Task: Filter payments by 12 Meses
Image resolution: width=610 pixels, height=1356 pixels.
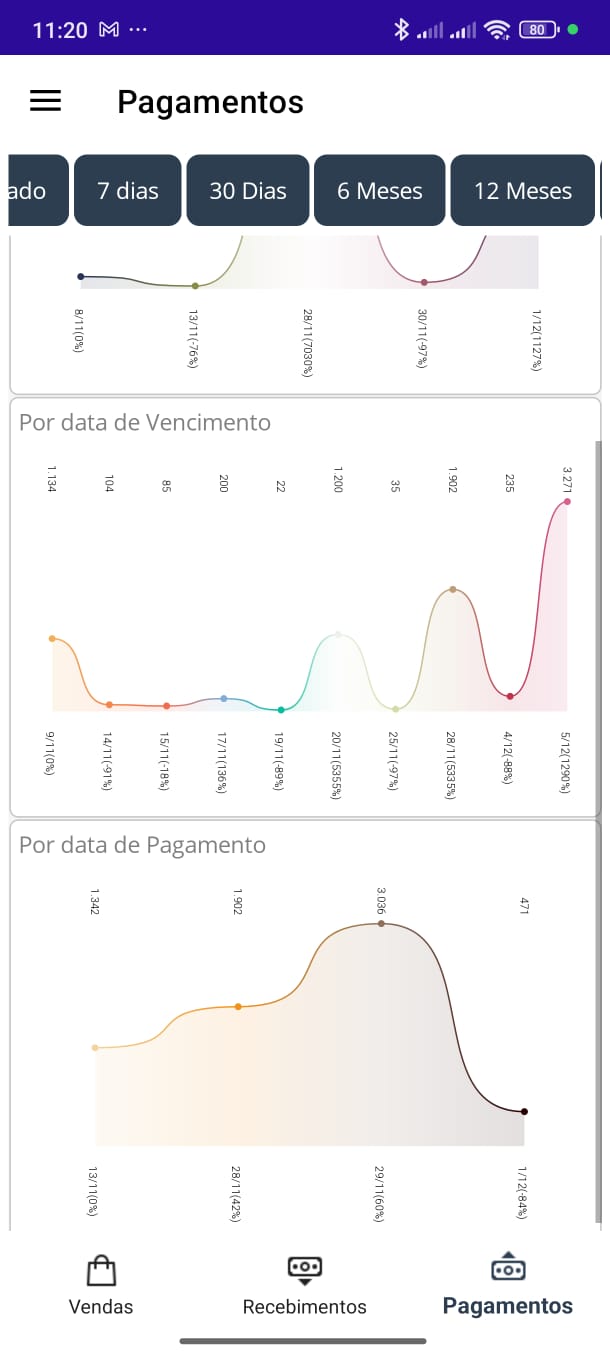Action: click(x=523, y=191)
